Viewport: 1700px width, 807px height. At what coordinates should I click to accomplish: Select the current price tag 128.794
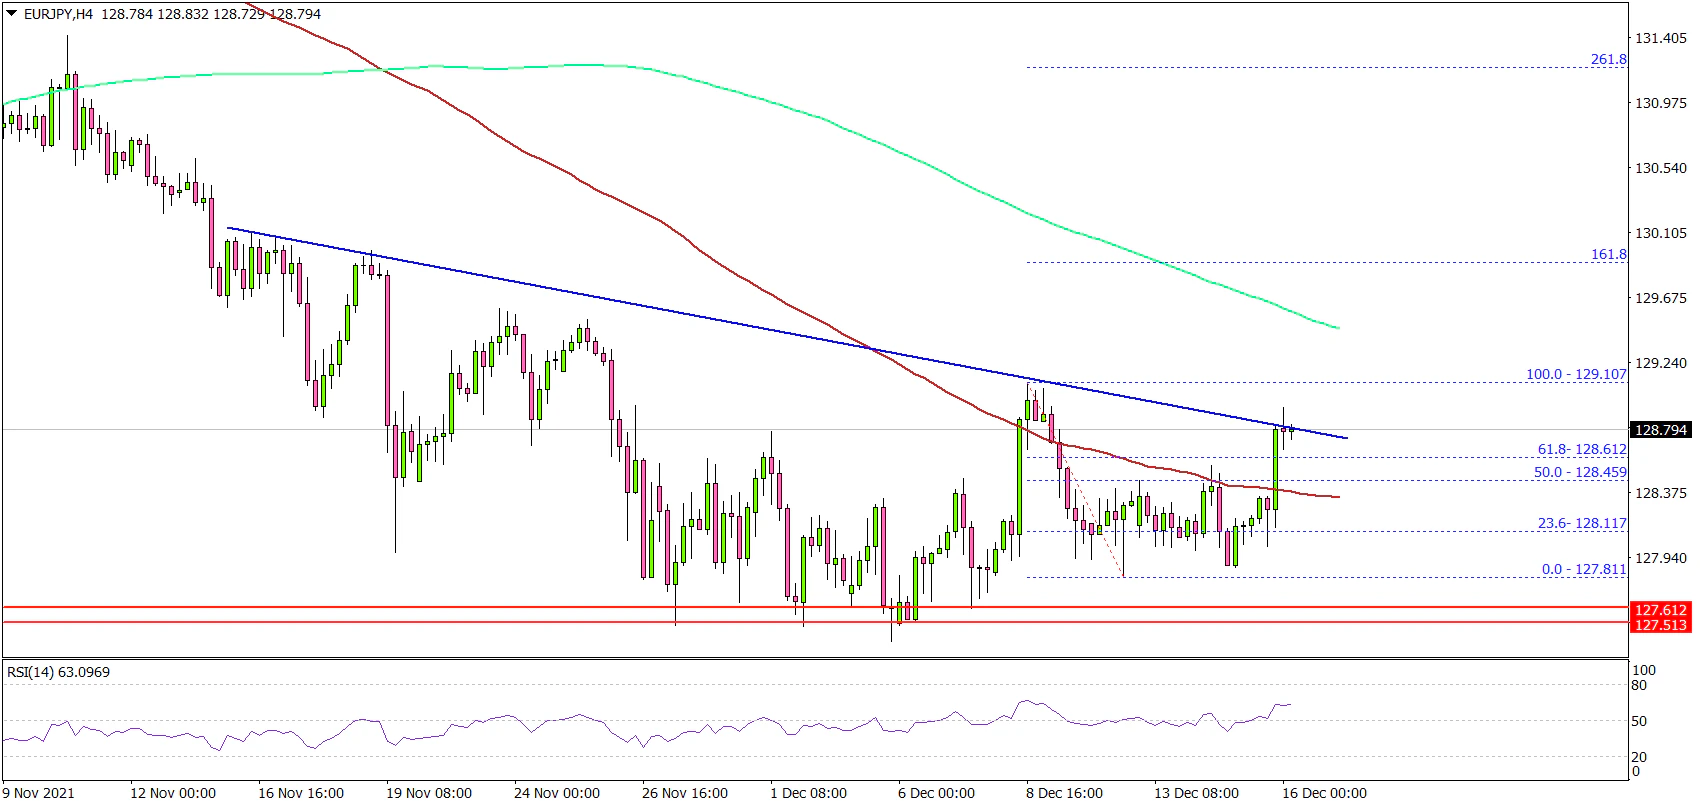pyautogui.click(x=1660, y=430)
